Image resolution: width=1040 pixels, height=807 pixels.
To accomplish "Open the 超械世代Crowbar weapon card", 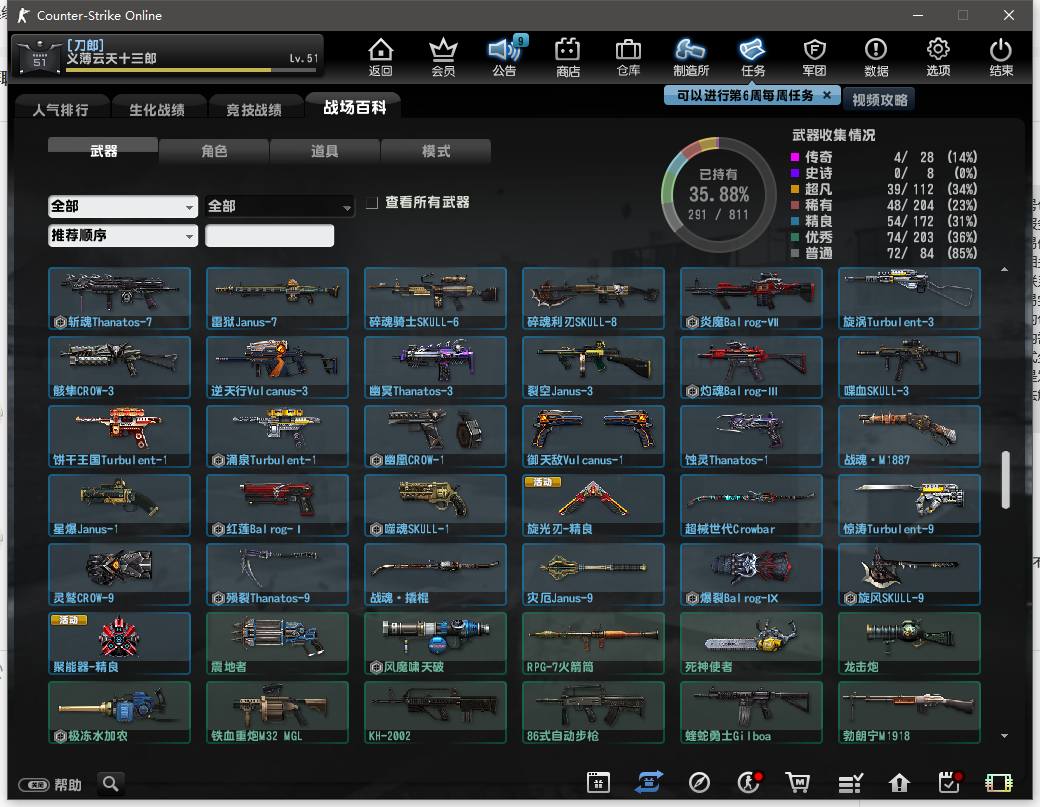I will (751, 505).
